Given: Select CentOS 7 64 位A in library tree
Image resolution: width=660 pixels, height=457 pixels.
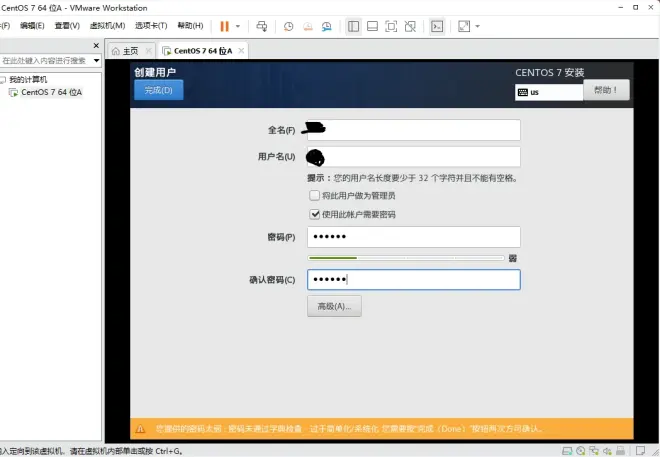Looking at the screenshot, I should tap(51, 92).
